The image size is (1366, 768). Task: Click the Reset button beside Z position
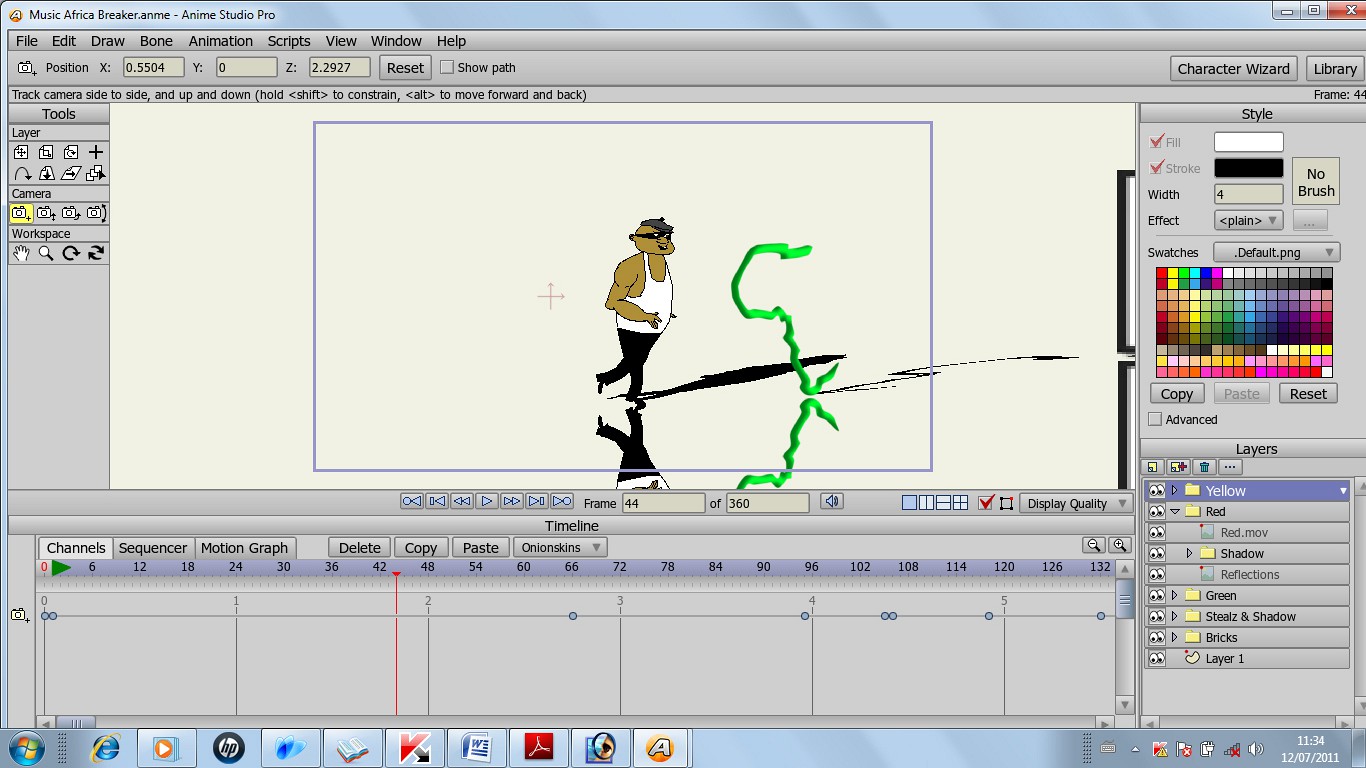pyautogui.click(x=405, y=68)
